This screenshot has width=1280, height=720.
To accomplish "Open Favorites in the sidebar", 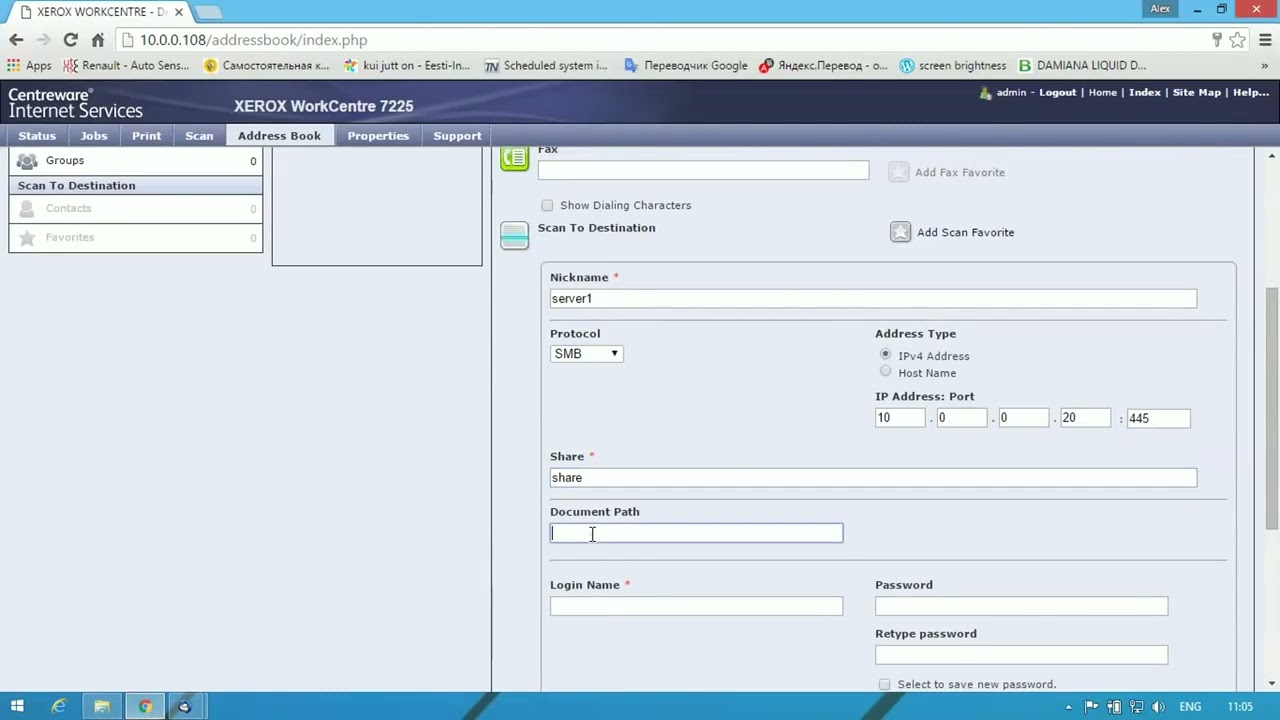I will point(135,237).
